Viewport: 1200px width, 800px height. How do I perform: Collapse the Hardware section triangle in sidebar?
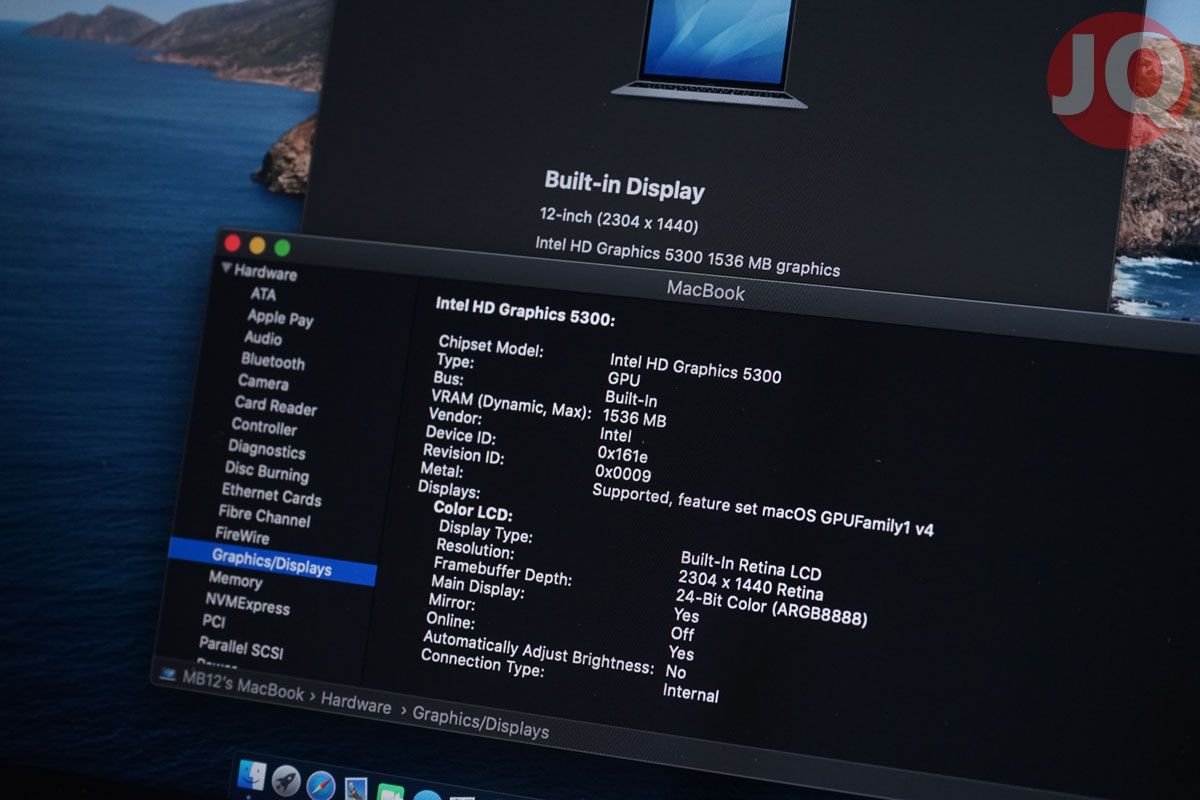tap(227, 268)
